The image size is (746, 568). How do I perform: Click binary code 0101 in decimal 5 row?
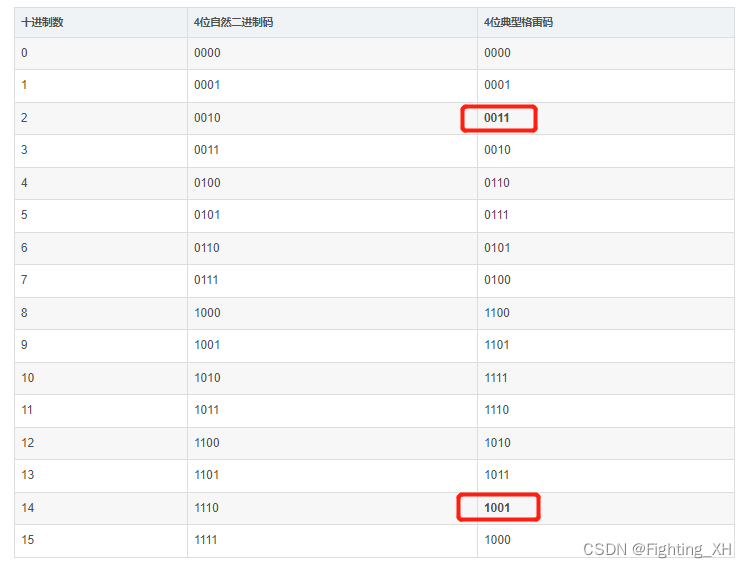click(x=207, y=215)
